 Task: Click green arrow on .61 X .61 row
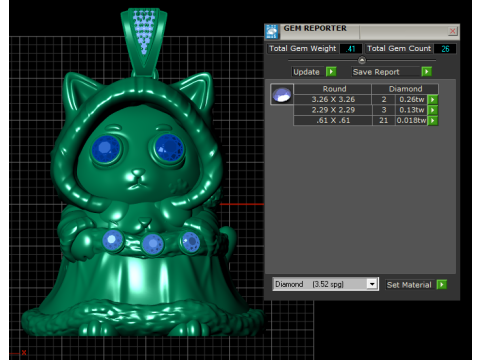coord(433,120)
